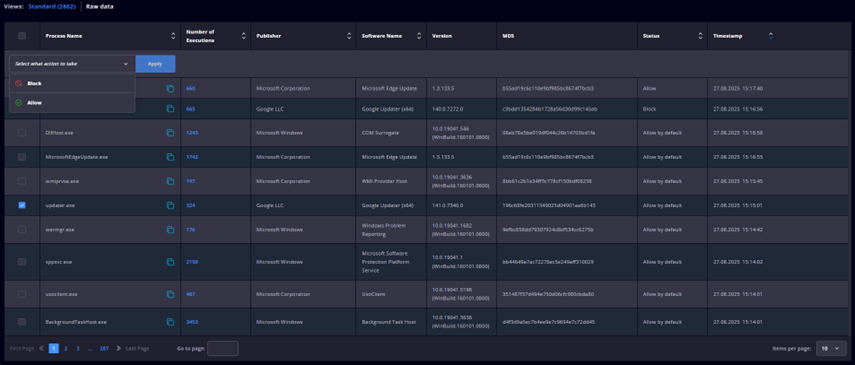Screen dimensions: 855x365
Task: Click copy icon in the 665 executions row
Action: pos(170,109)
